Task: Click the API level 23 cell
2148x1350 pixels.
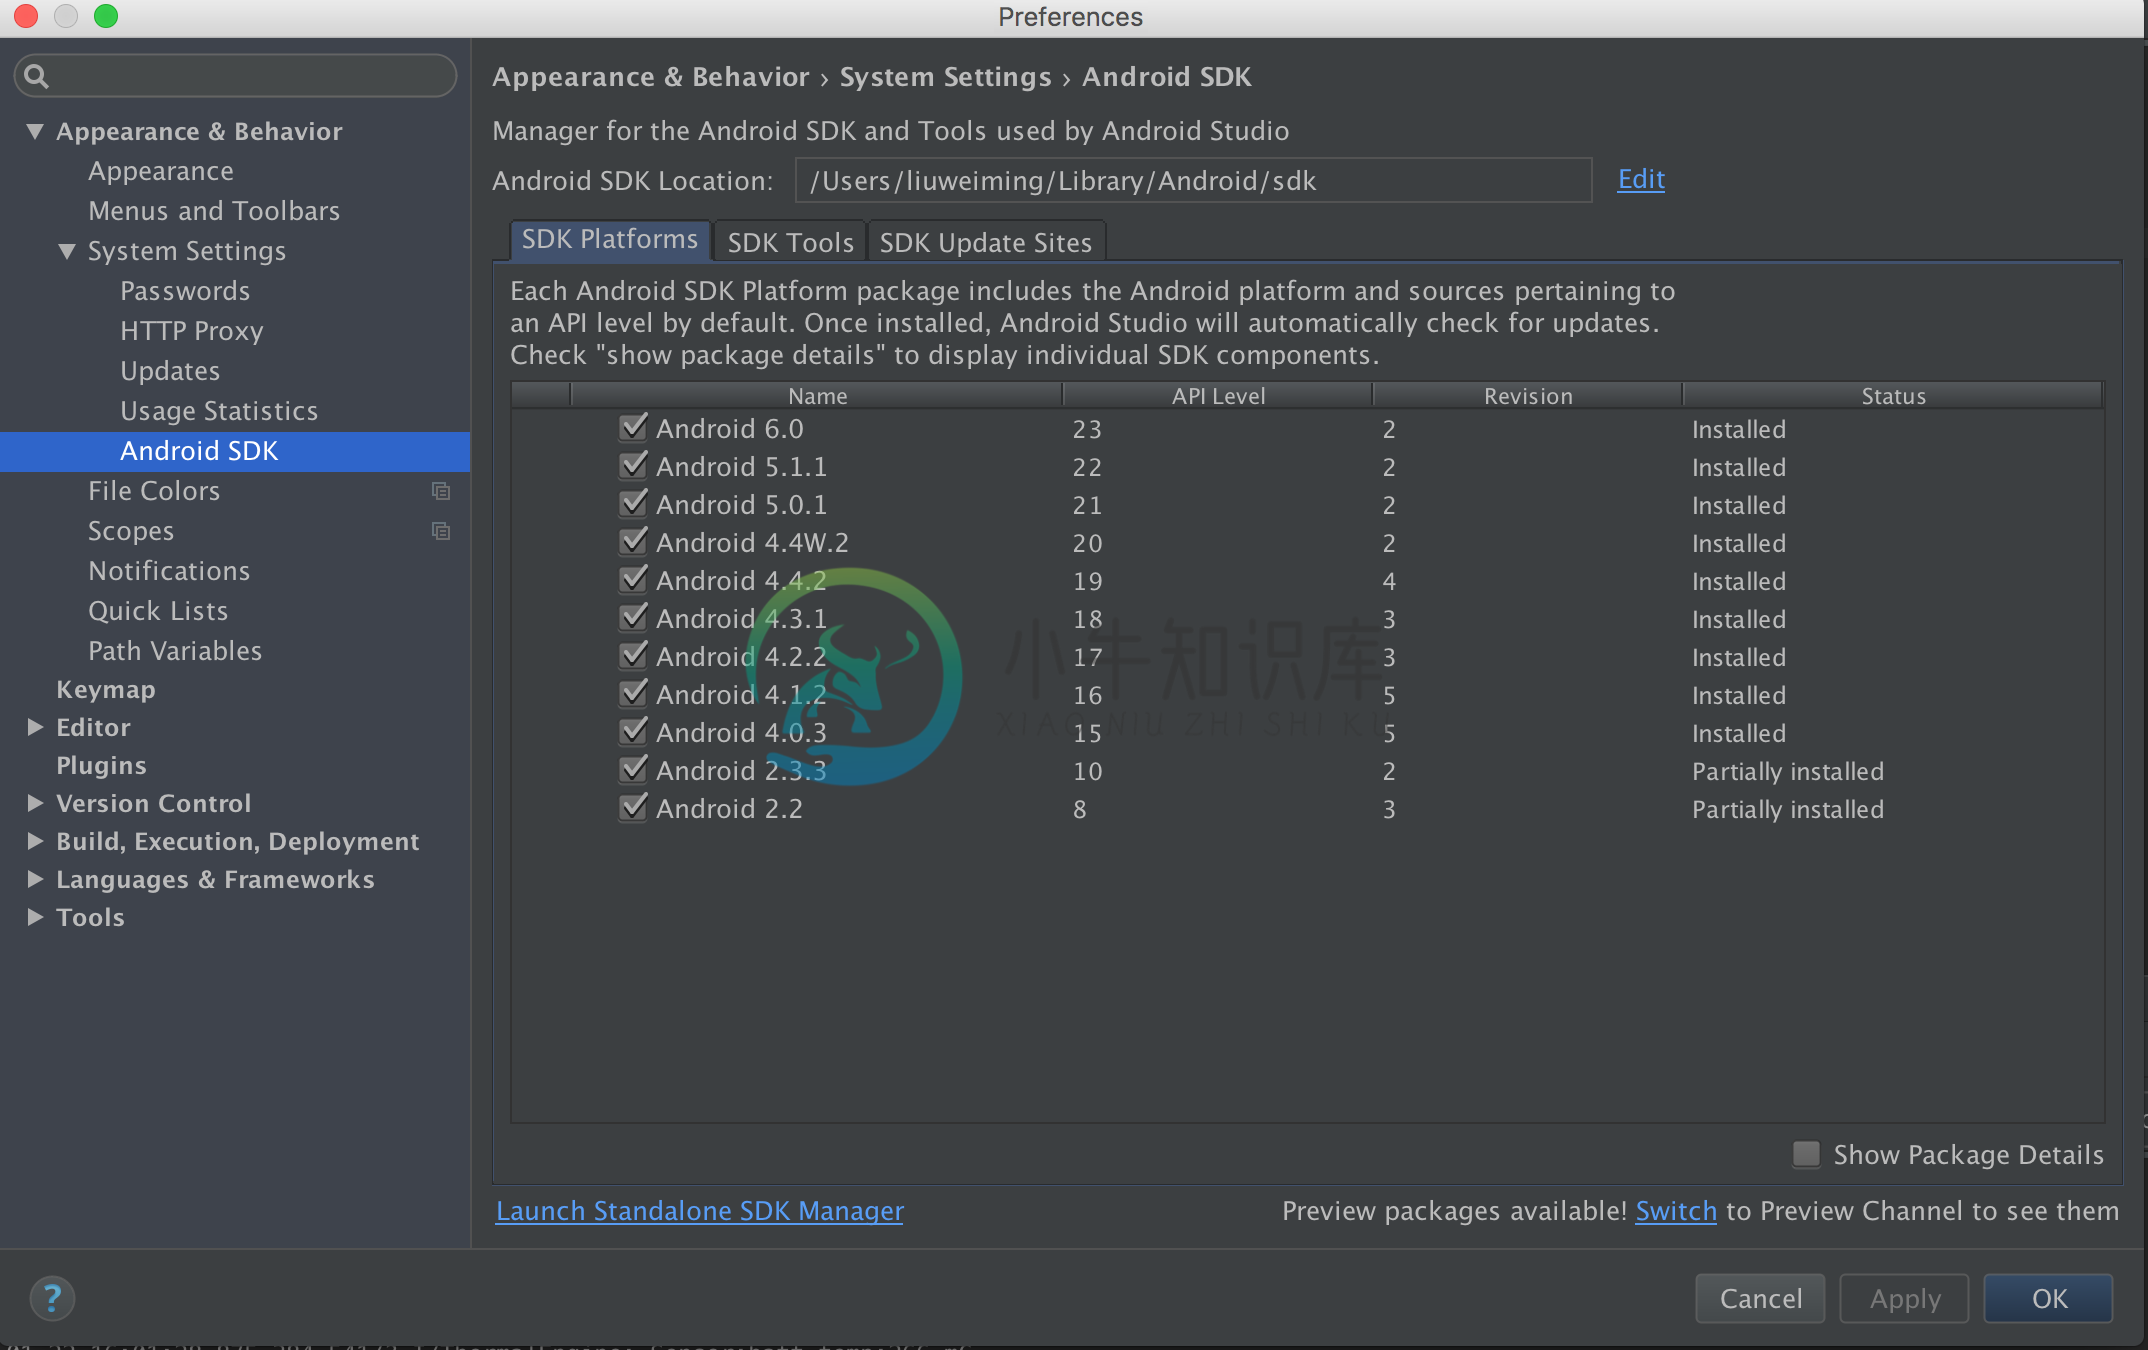Action: [x=1087, y=429]
